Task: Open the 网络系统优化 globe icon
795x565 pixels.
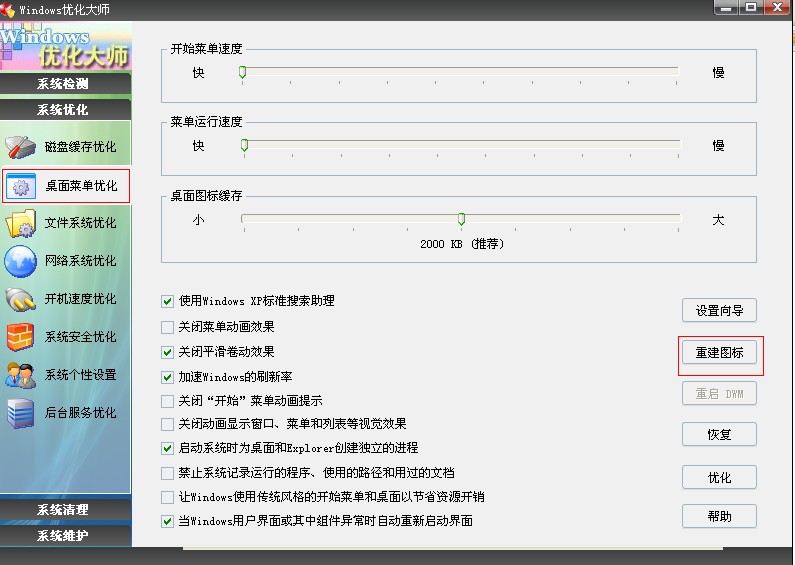Action: point(20,261)
